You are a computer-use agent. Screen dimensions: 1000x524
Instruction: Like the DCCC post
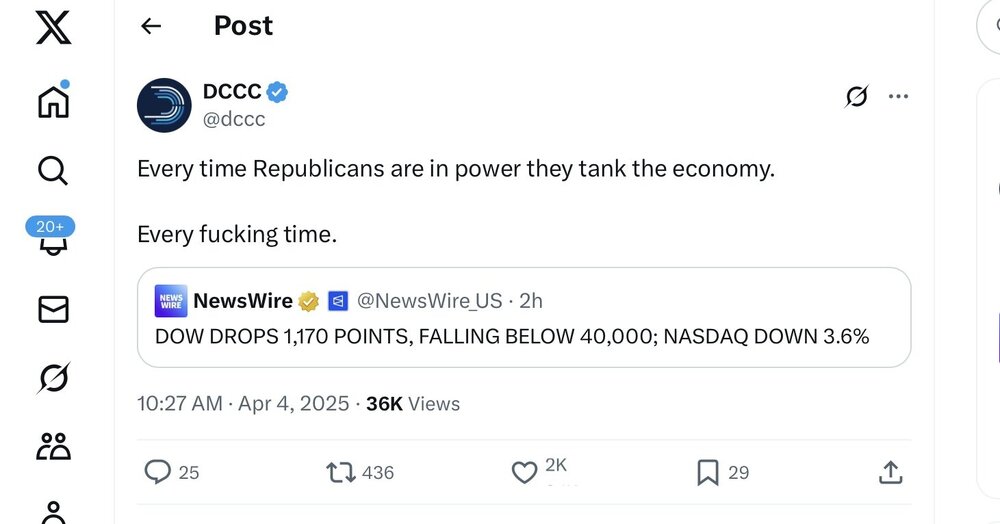click(x=524, y=472)
